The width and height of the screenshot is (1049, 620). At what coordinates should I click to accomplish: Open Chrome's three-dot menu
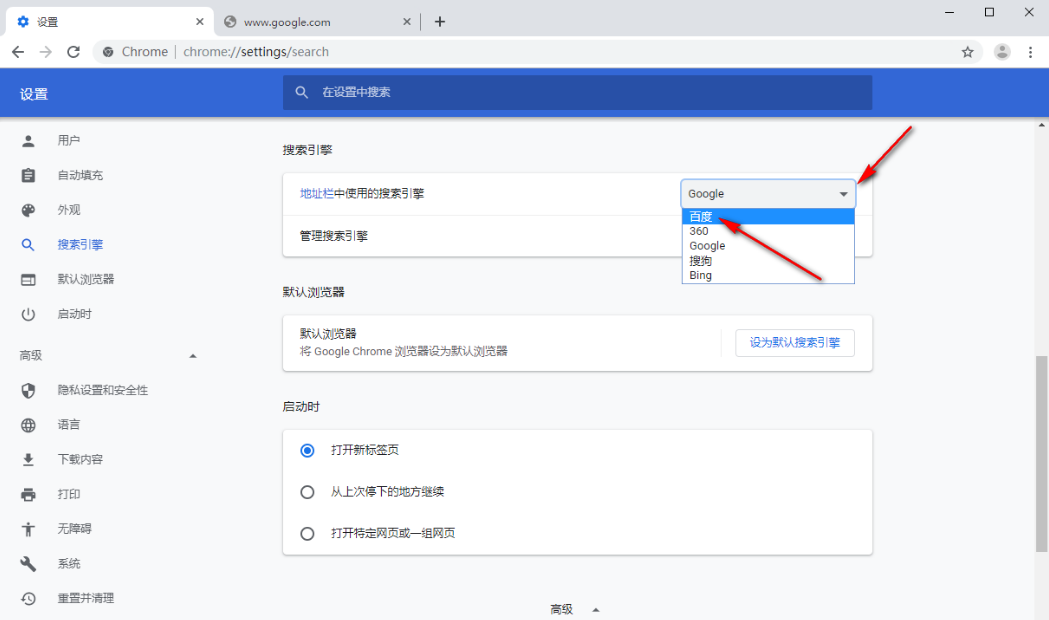1030,52
